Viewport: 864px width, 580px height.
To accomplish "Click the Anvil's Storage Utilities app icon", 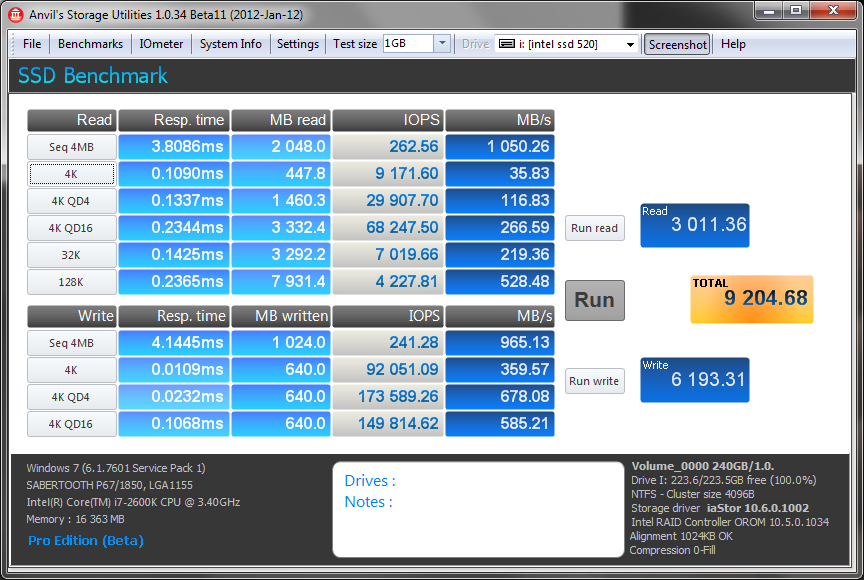I will (x=15, y=15).
